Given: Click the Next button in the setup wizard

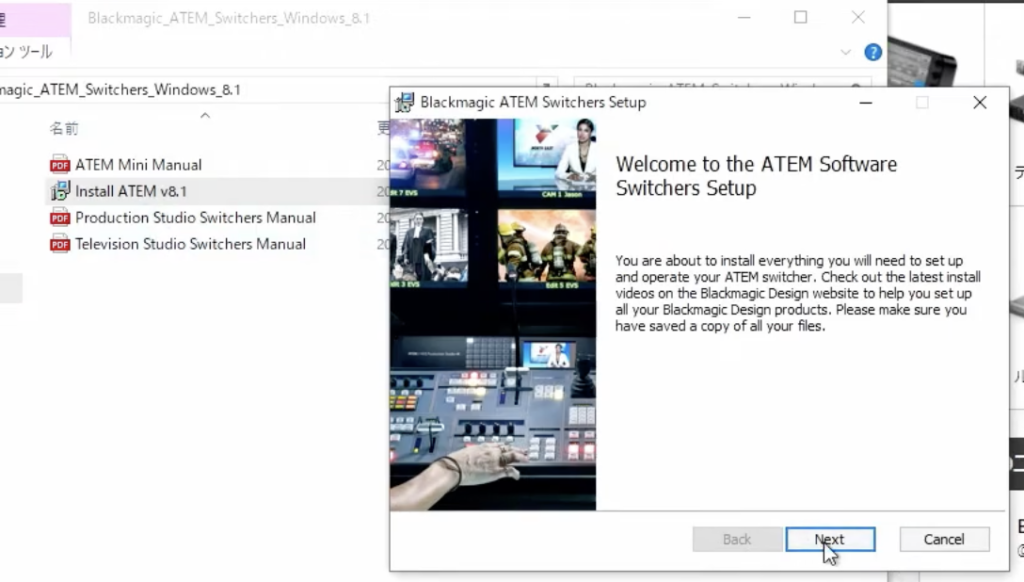Looking at the screenshot, I should [x=829, y=539].
